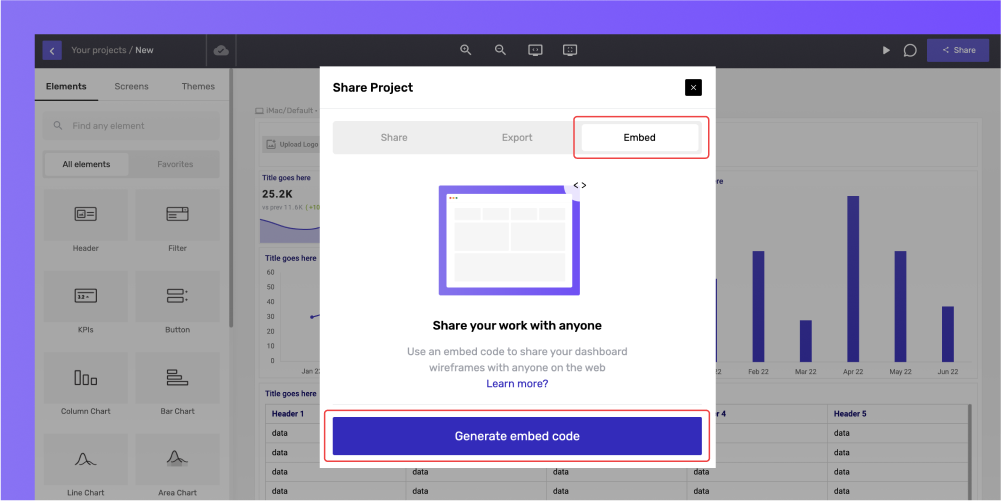
Task: Click the Header 1 table column header
Action: [288, 414]
